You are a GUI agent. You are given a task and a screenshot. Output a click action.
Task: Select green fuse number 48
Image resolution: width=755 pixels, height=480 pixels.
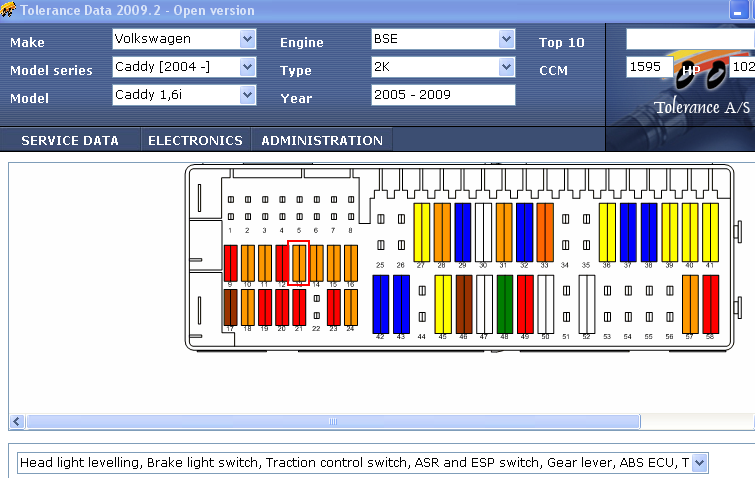505,304
